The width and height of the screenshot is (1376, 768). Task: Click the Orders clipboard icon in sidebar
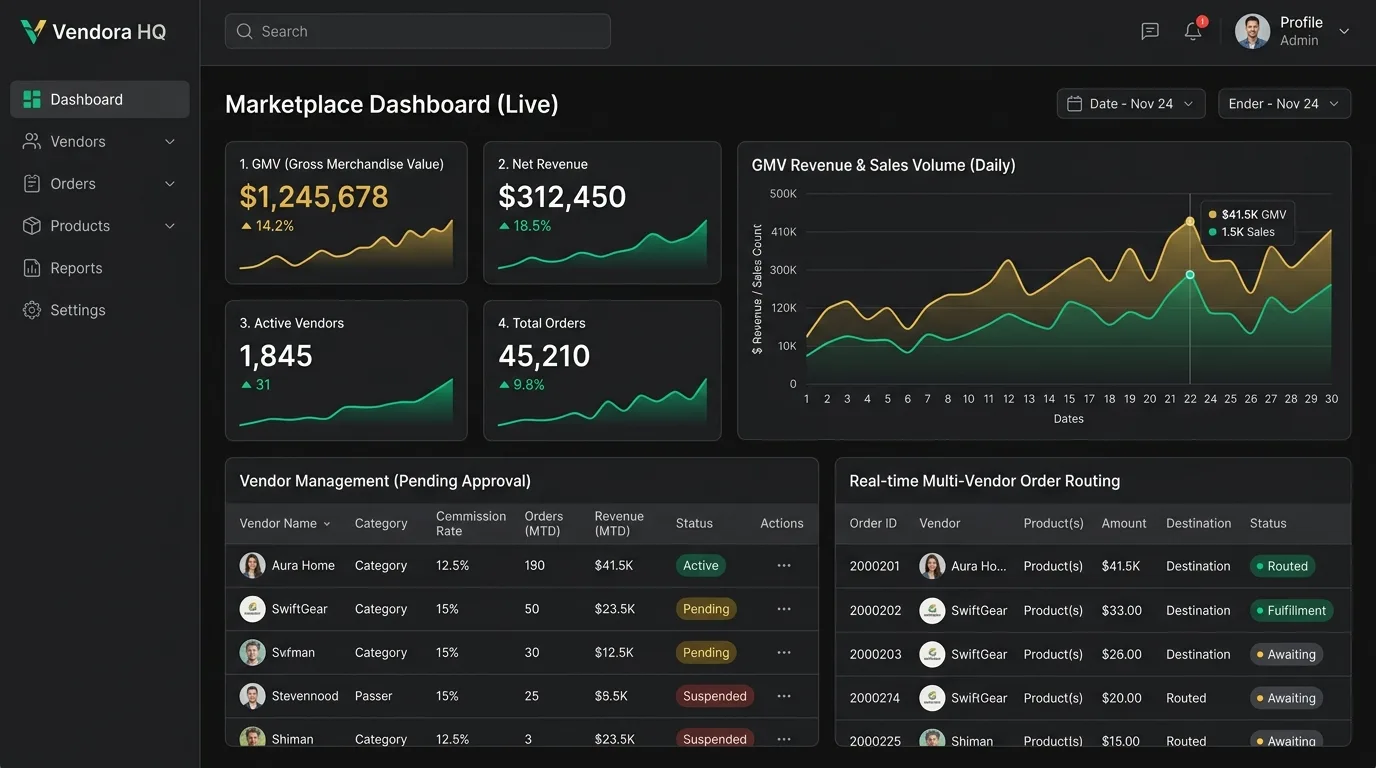pos(32,184)
